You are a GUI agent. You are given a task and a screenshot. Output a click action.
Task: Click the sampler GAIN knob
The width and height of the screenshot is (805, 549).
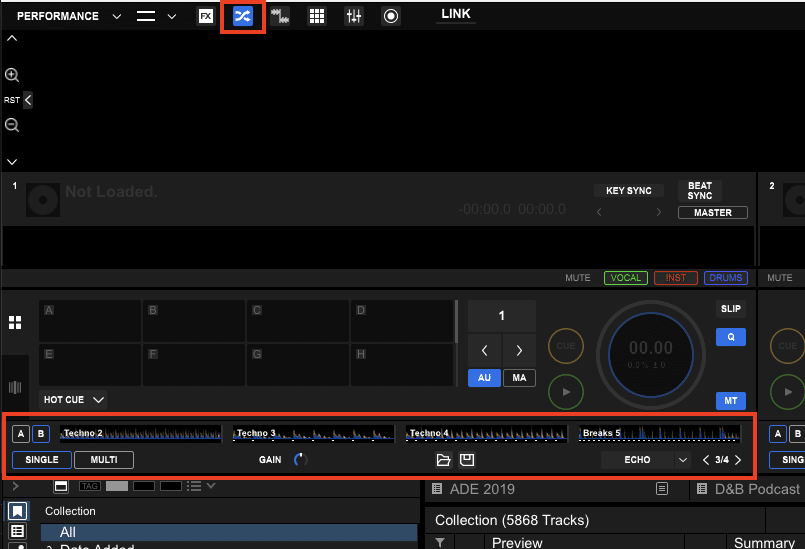pos(300,460)
